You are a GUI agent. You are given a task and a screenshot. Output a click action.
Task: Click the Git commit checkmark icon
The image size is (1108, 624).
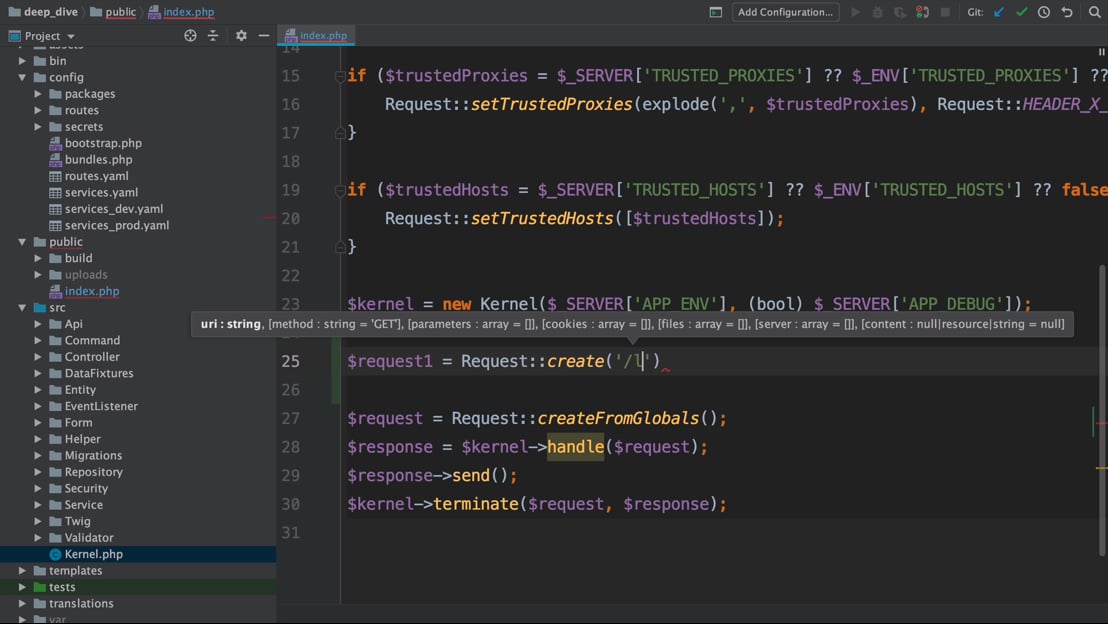pyautogui.click(x=1021, y=12)
